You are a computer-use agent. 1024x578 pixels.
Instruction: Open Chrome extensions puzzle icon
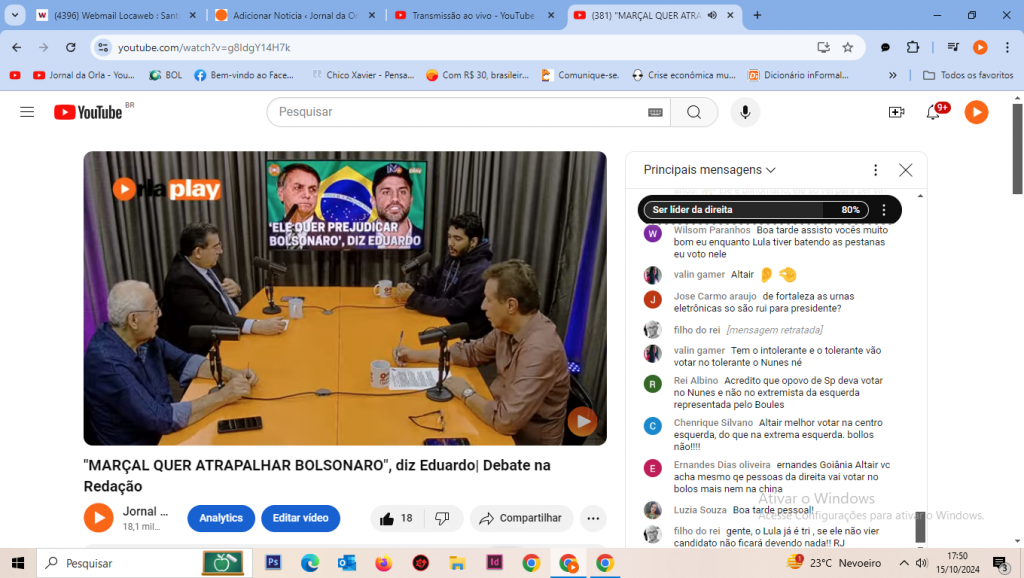[912, 47]
